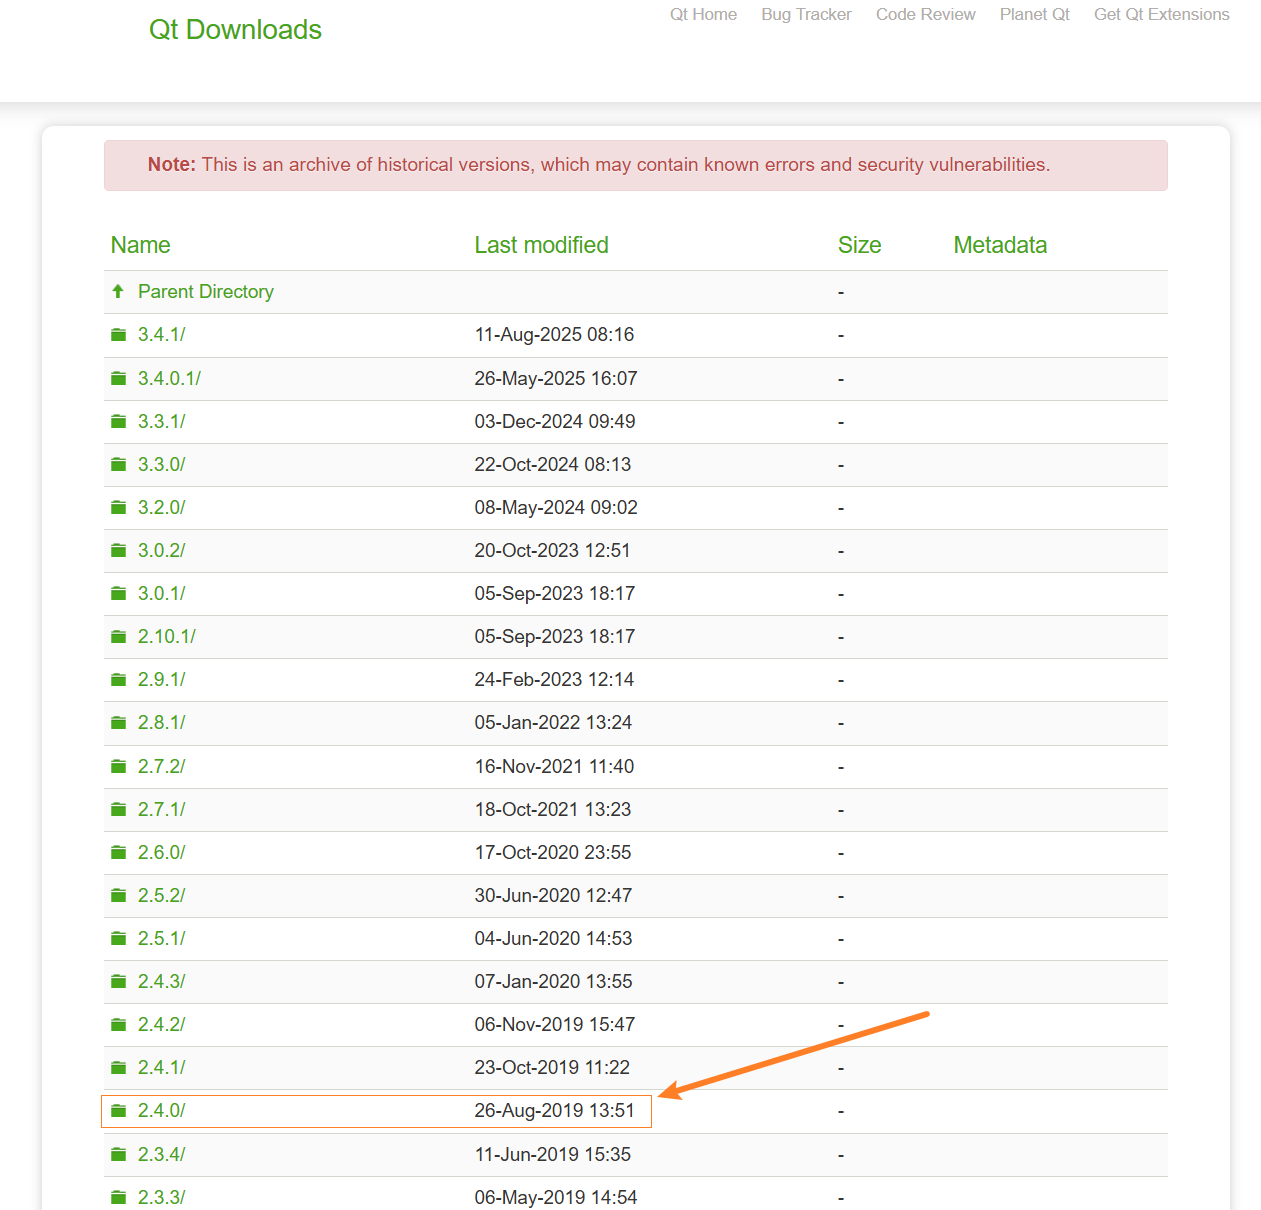The width and height of the screenshot is (1261, 1210).
Task: Click the folder icon beside 2.6.0/
Action: point(118,852)
